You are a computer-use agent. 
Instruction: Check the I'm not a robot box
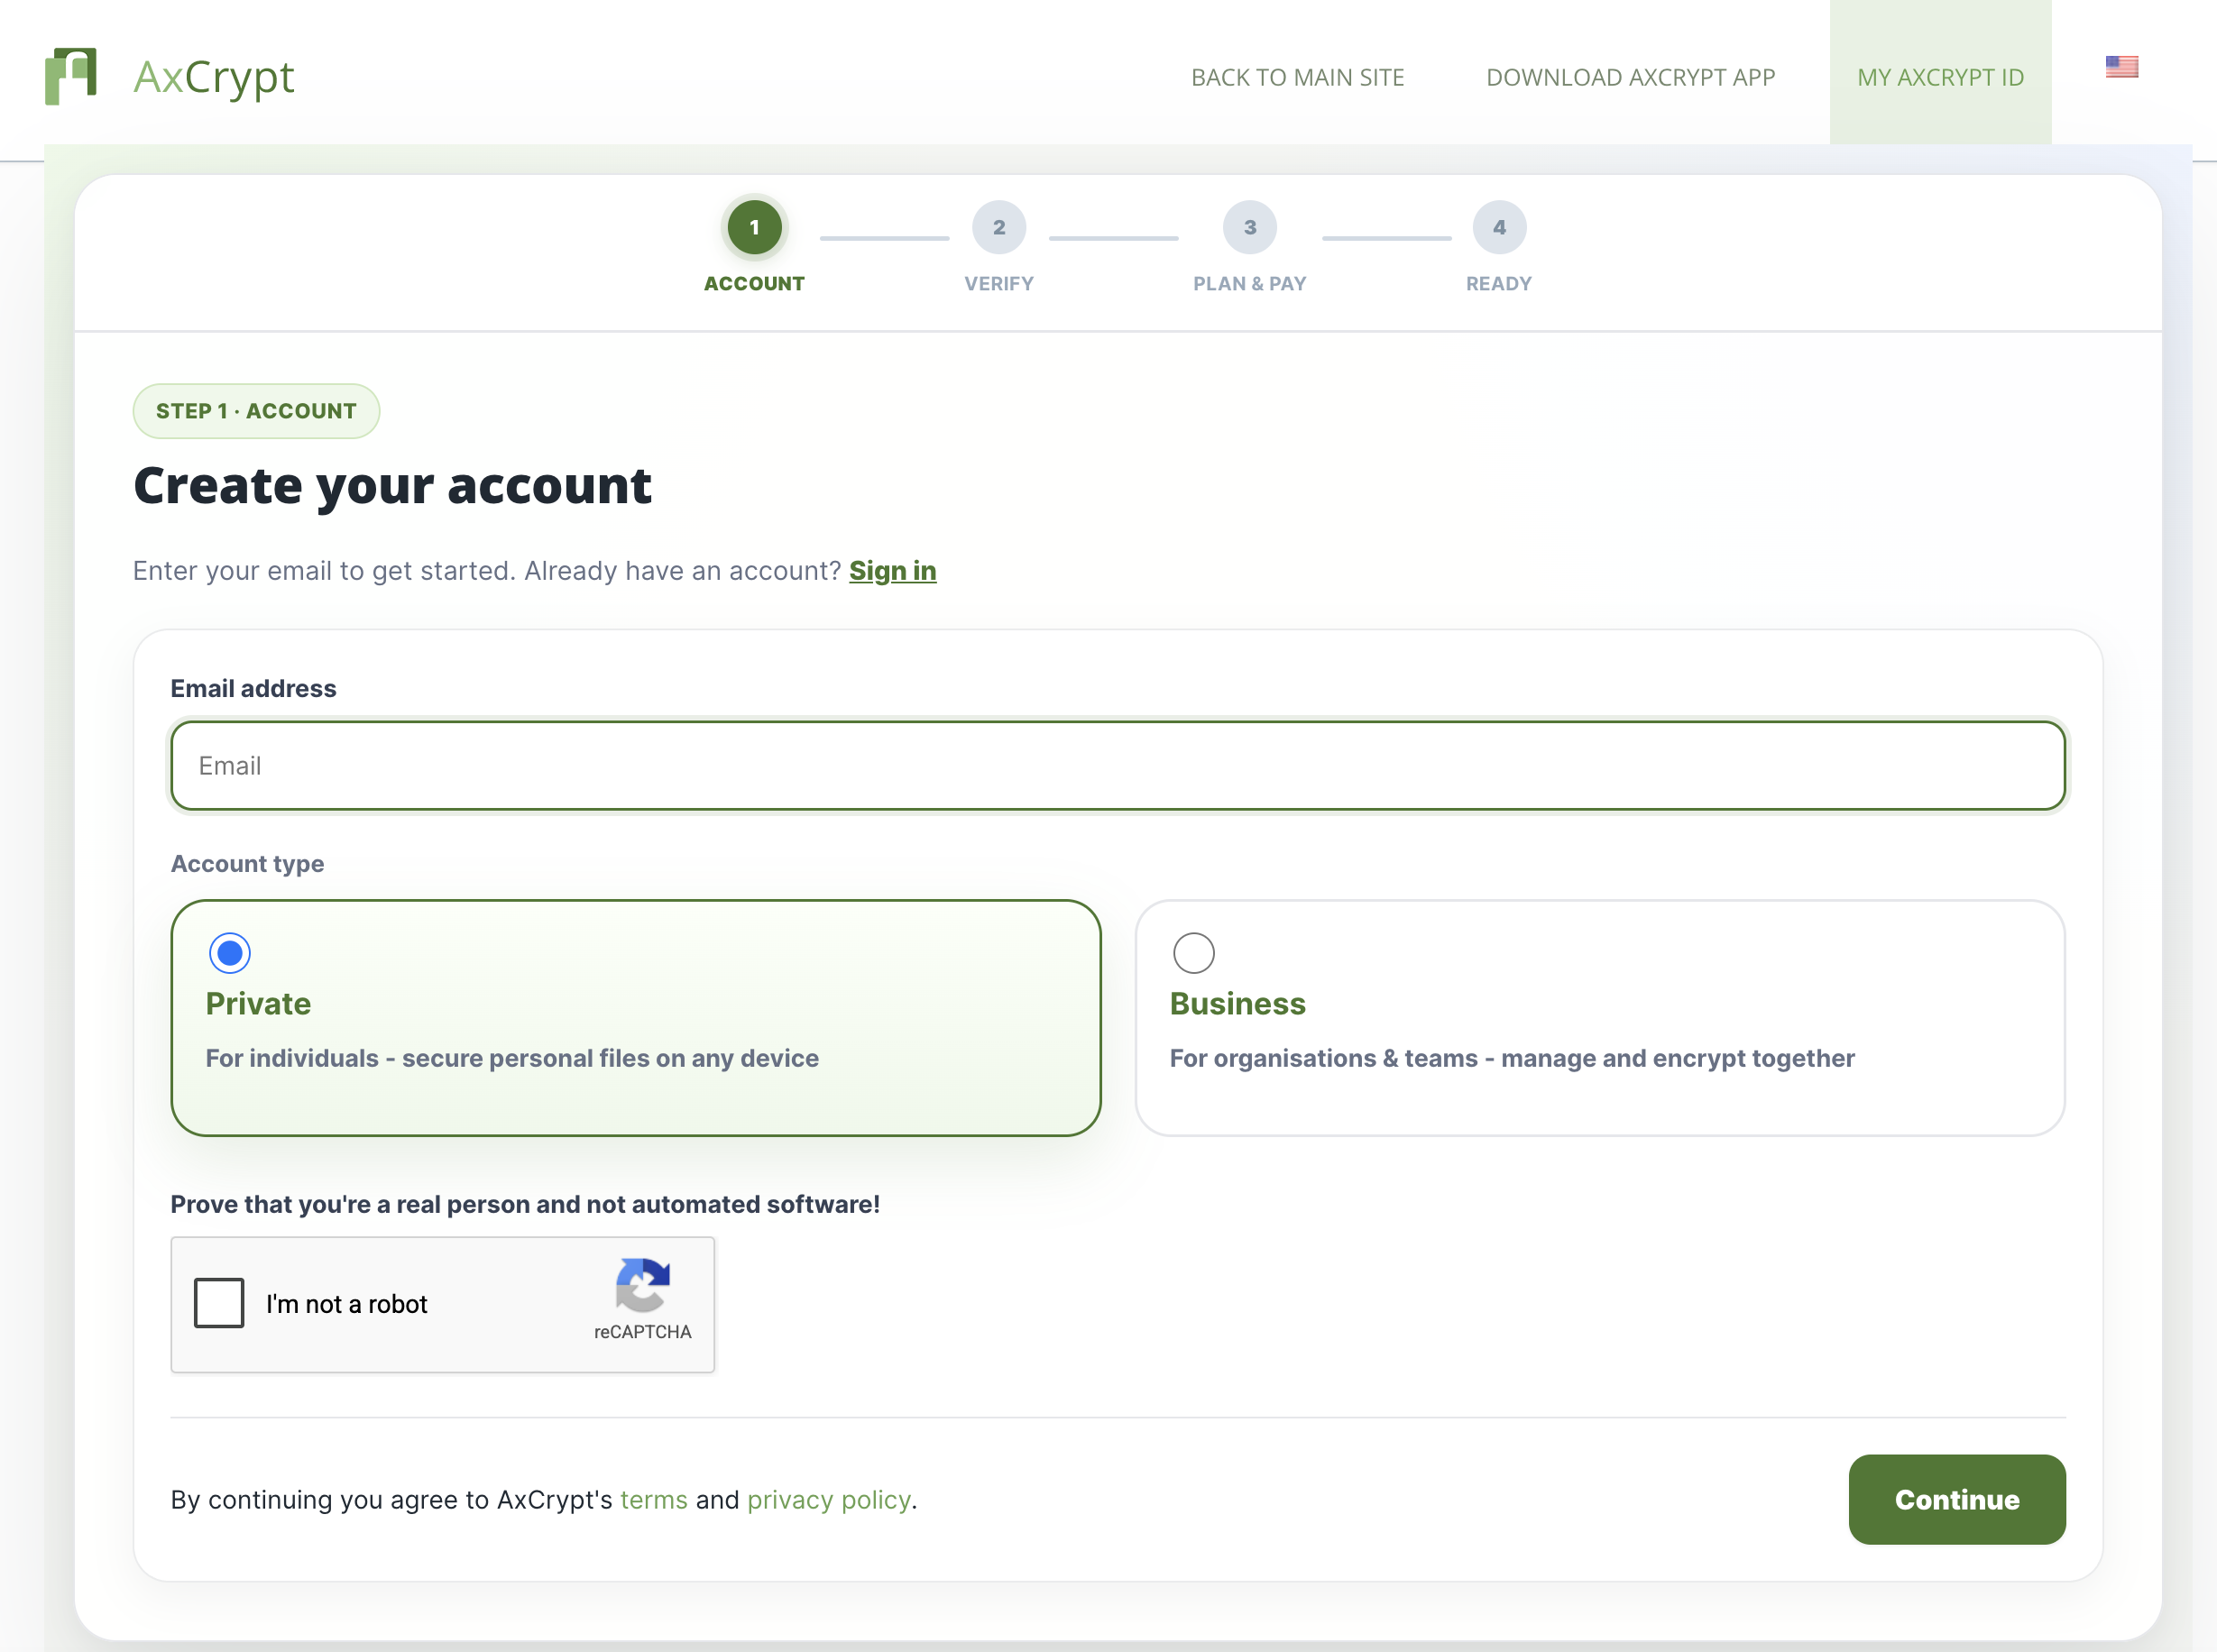(219, 1303)
